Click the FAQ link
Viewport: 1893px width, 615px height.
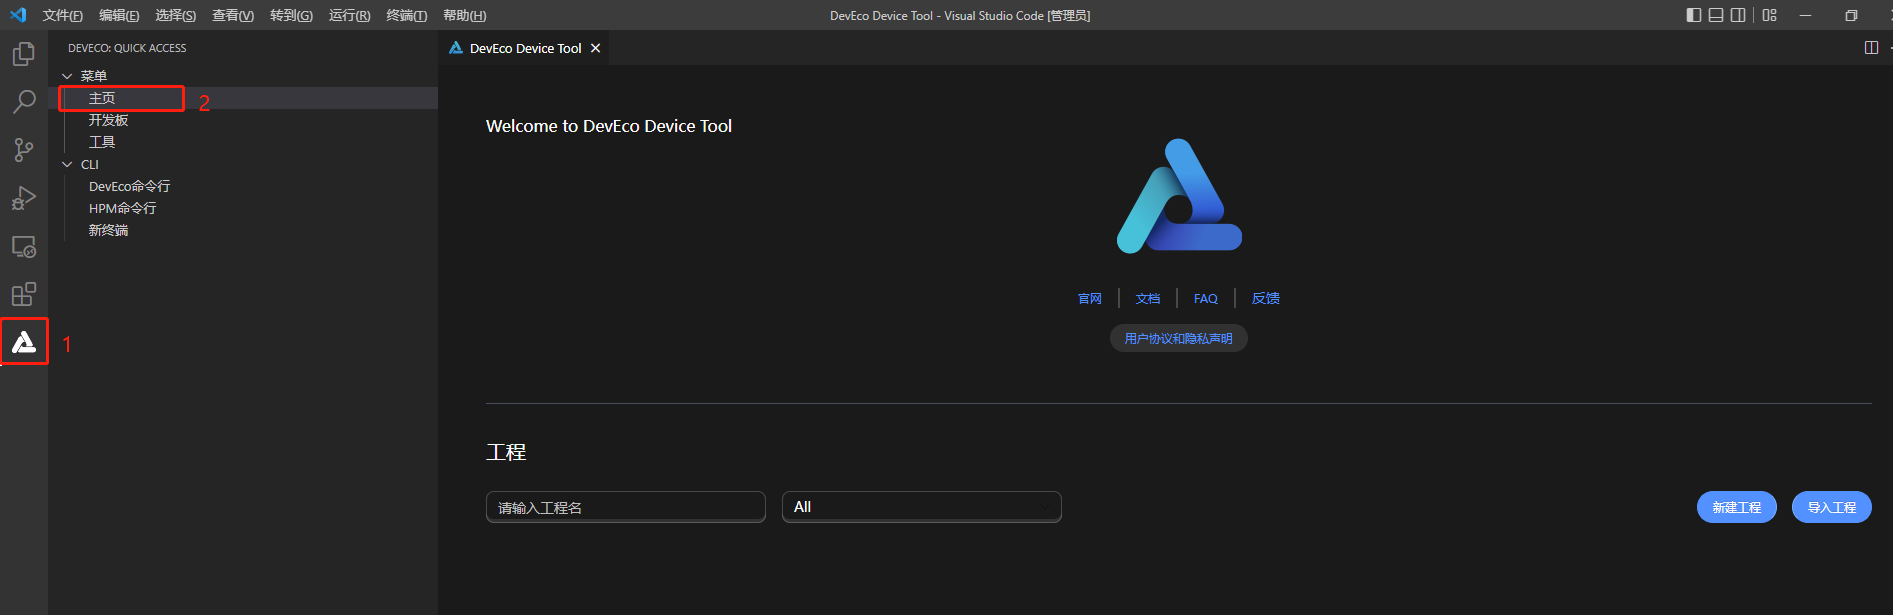tap(1206, 298)
